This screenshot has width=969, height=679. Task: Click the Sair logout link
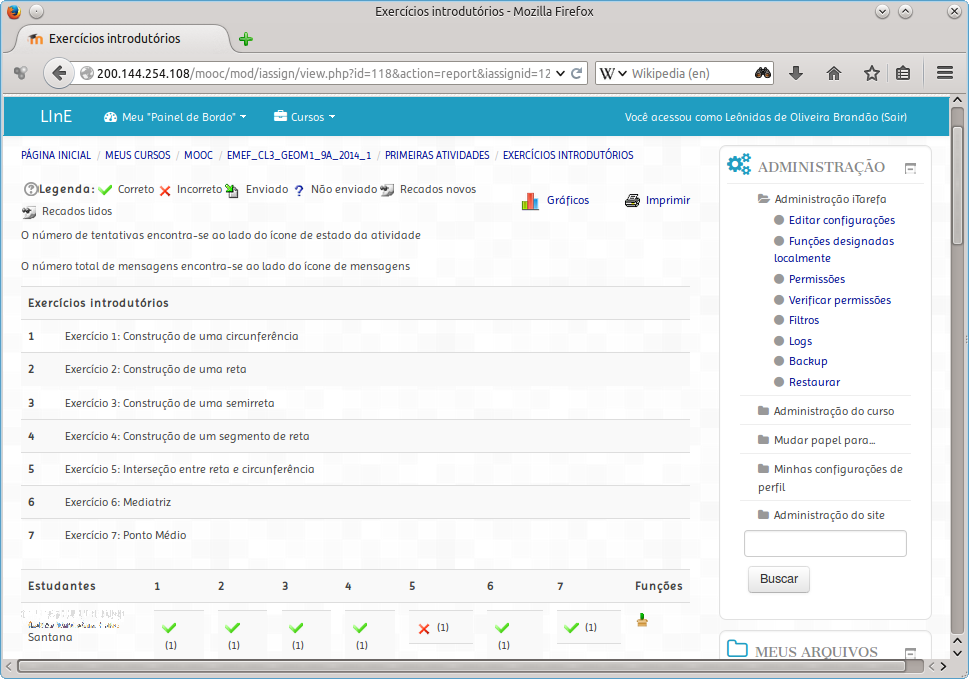(x=894, y=117)
